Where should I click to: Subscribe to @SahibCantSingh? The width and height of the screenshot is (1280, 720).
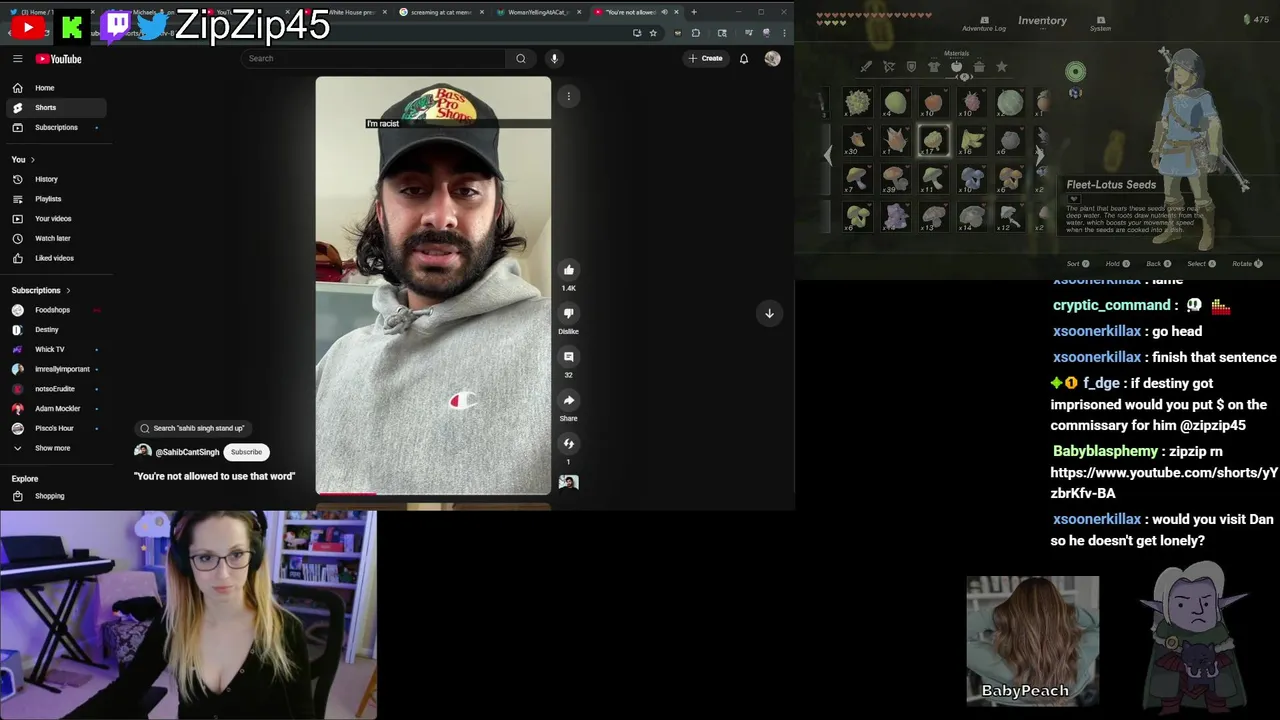pyautogui.click(x=246, y=452)
